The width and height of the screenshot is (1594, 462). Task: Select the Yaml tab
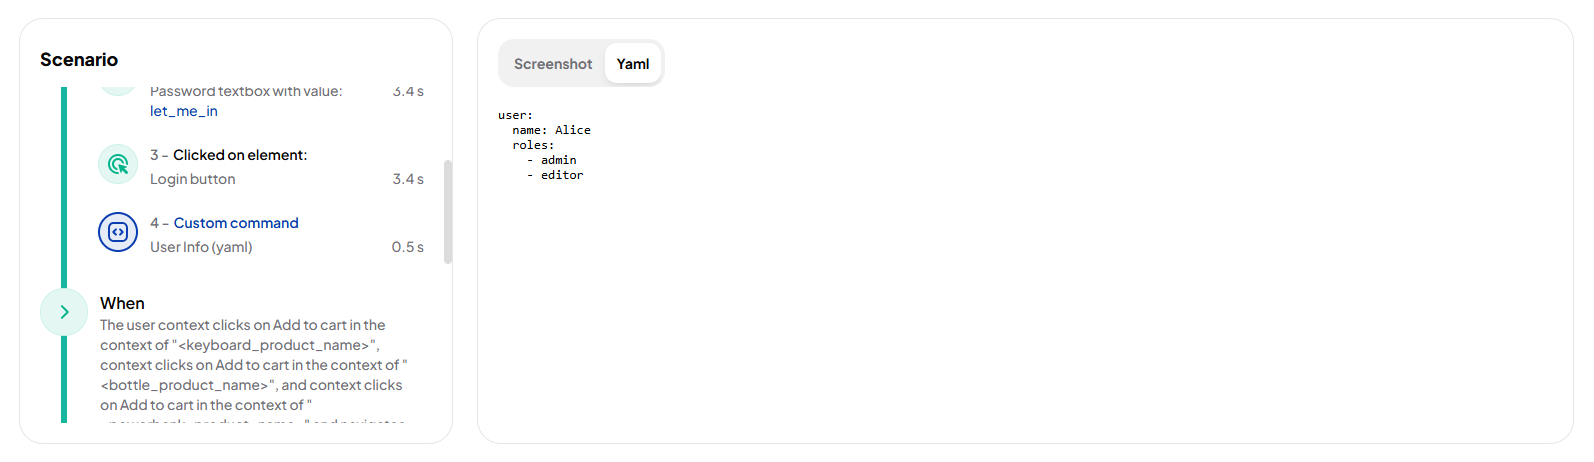pos(632,64)
